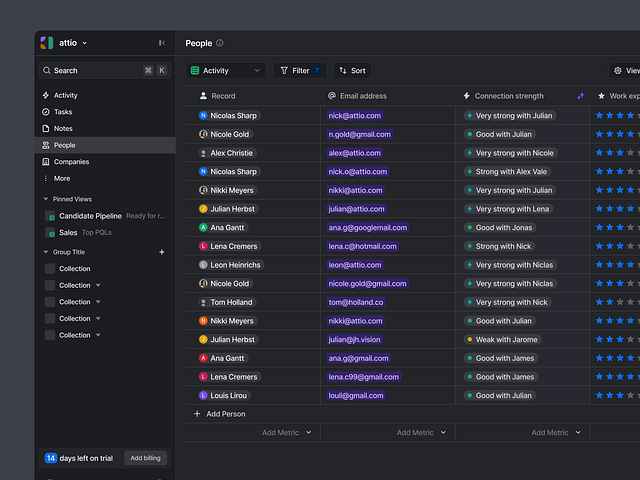Image resolution: width=640 pixels, height=480 pixels.
Task: Click the Filter button
Action: coord(300,71)
